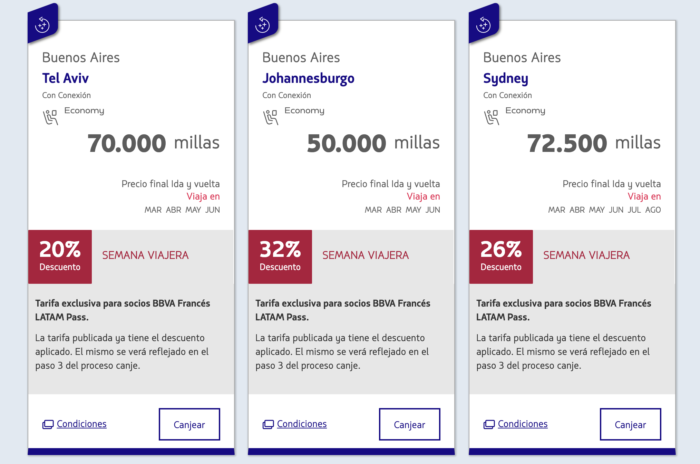Click the Economy seat icon on Johannesburgo card
700x464 pixels.
click(x=270, y=115)
